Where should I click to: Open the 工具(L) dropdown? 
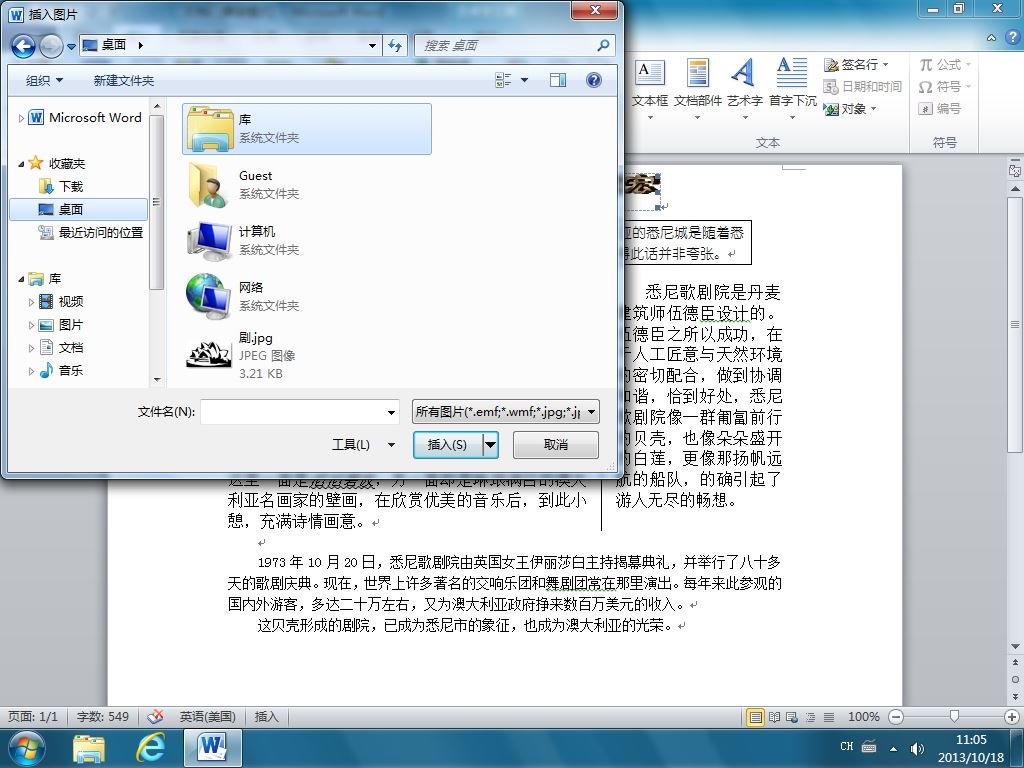(363, 445)
